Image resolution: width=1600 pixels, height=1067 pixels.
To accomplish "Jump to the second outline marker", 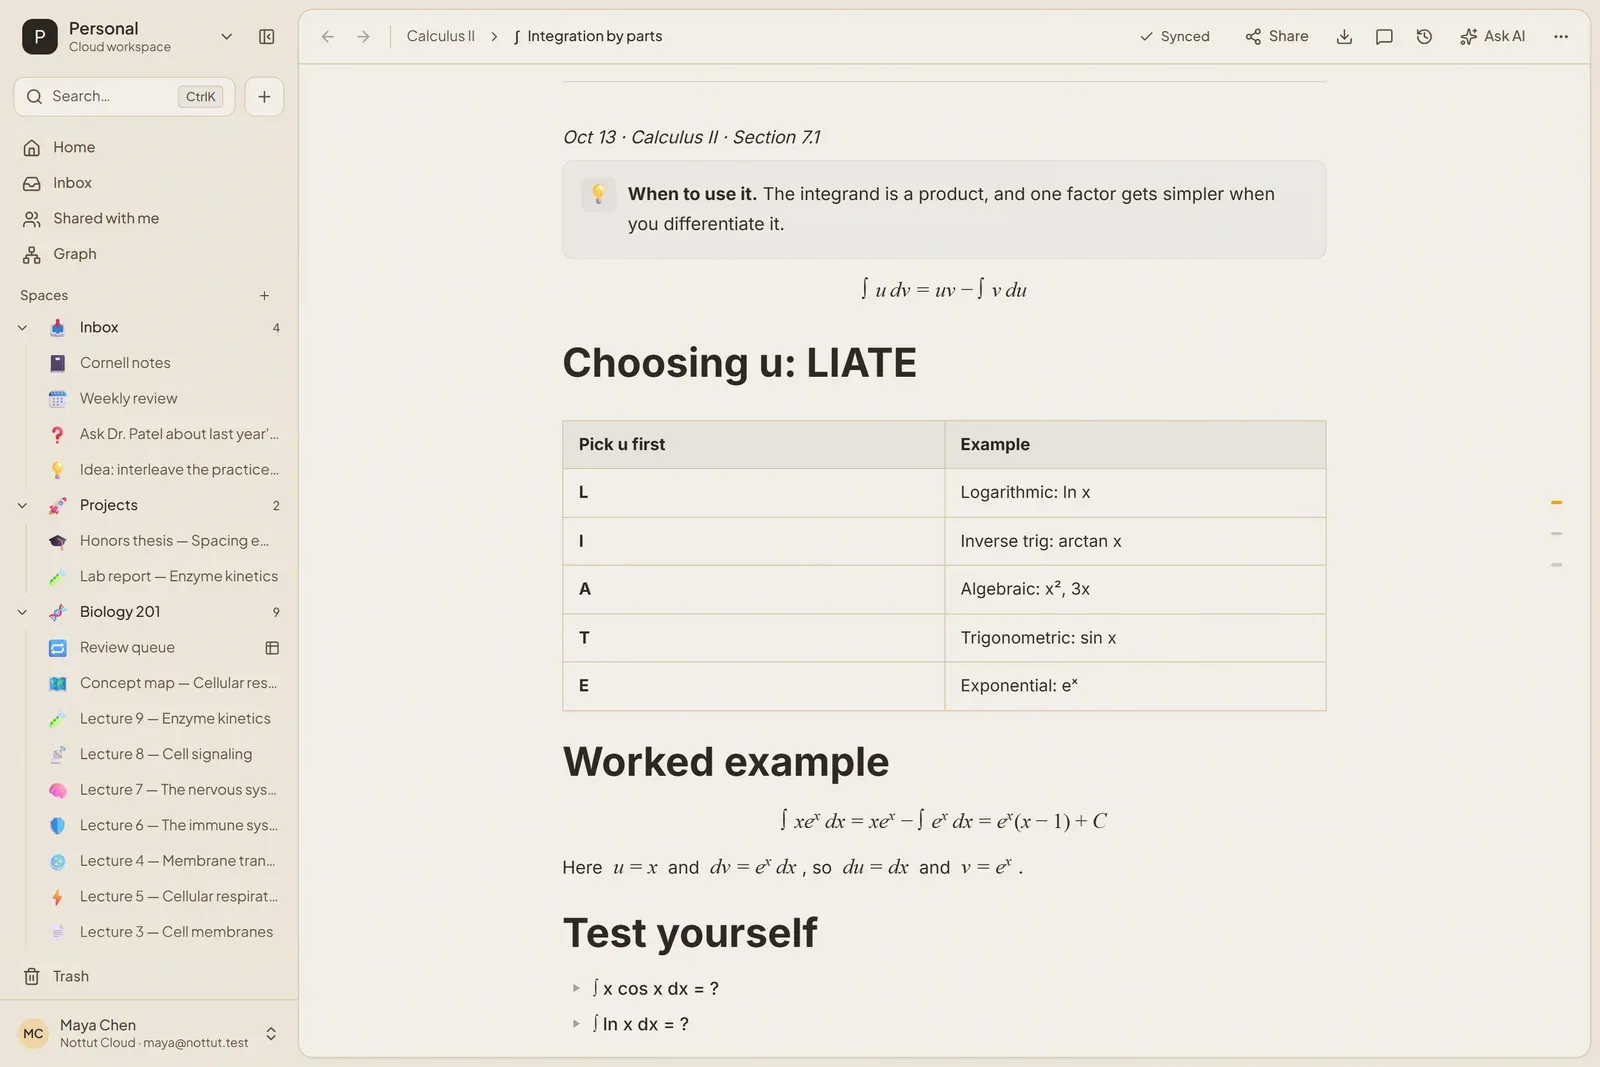I will [x=1556, y=534].
